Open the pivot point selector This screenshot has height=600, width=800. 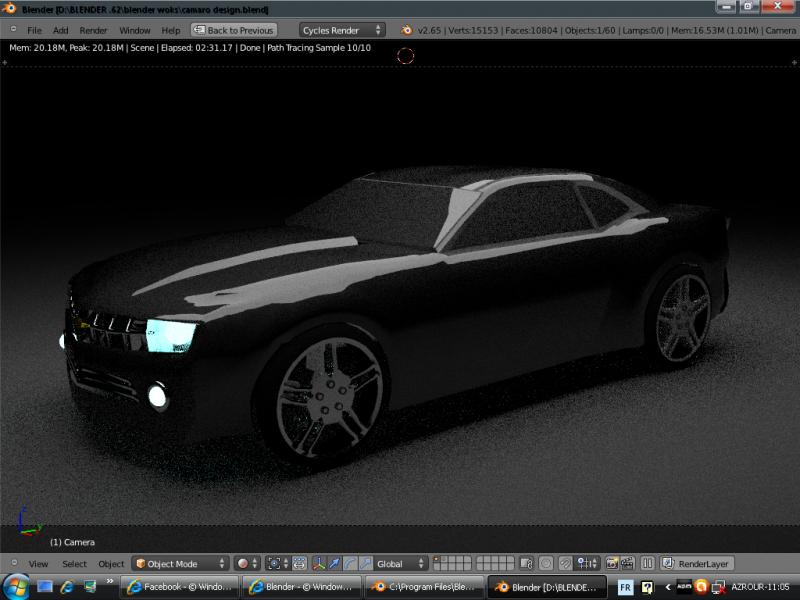pos(278,563)
